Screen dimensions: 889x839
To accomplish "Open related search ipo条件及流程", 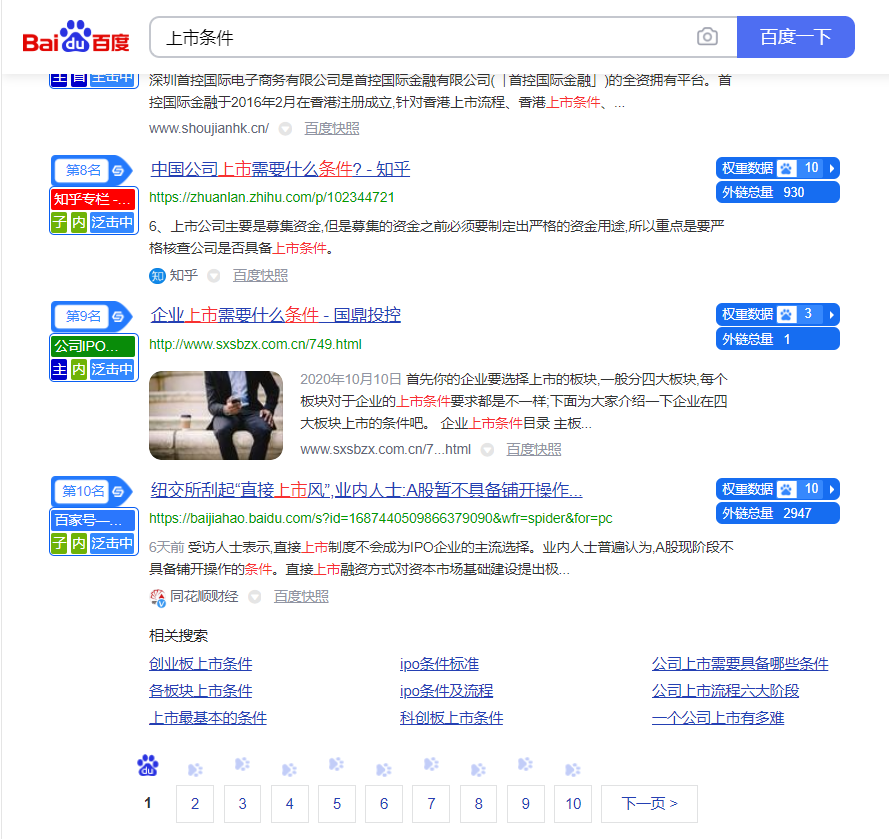I will click(x=447, y=691).
